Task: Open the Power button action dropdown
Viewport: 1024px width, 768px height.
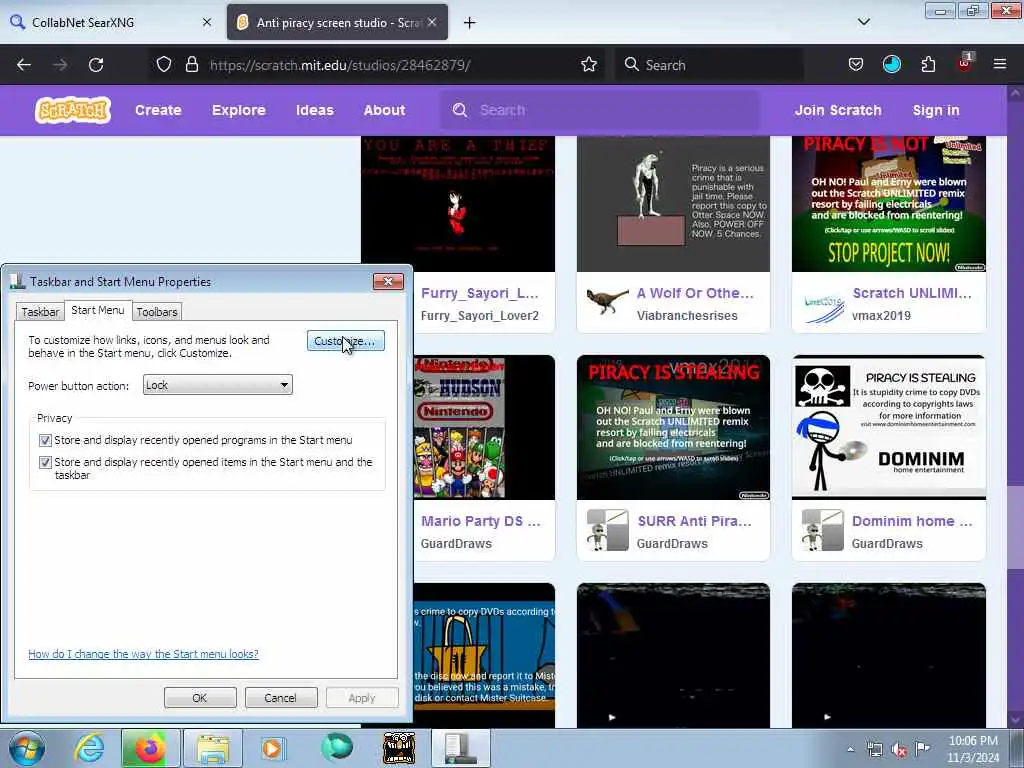Action: click(x=217, y=385)
